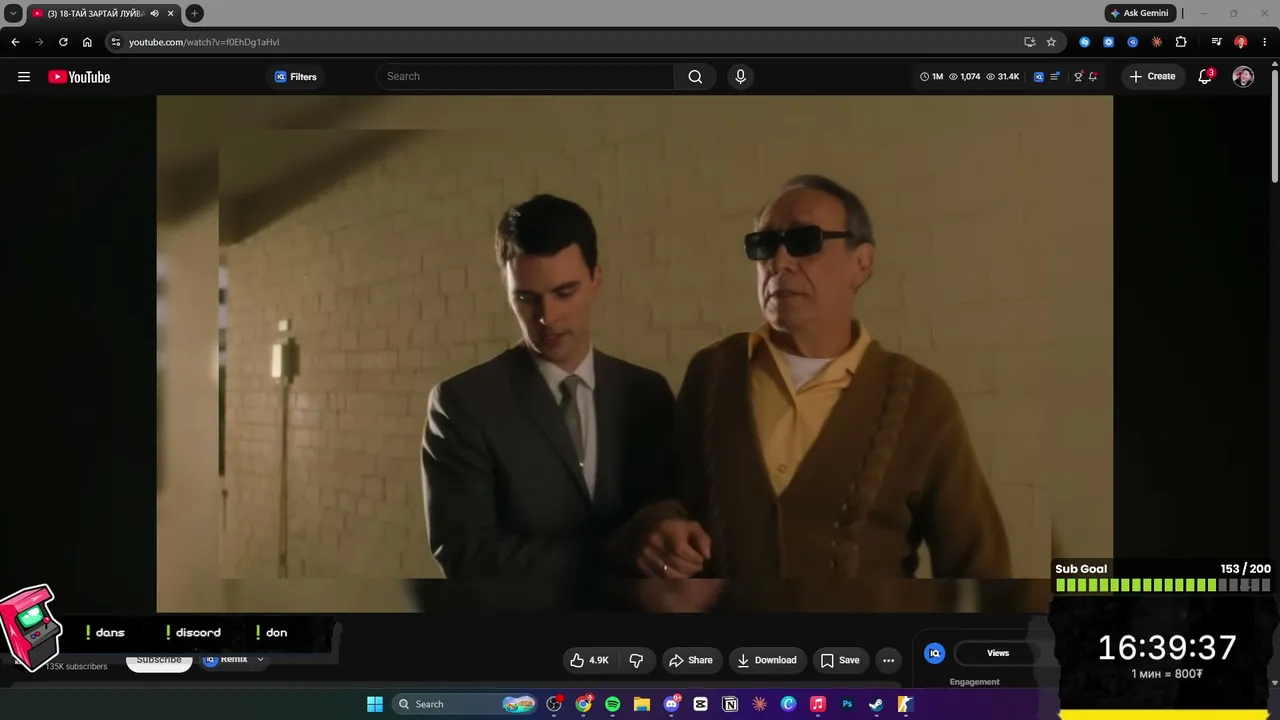This screenshot has width=1280, height=720.
Task: Open Photoshop from the taskbar
Action: point(847,704)
